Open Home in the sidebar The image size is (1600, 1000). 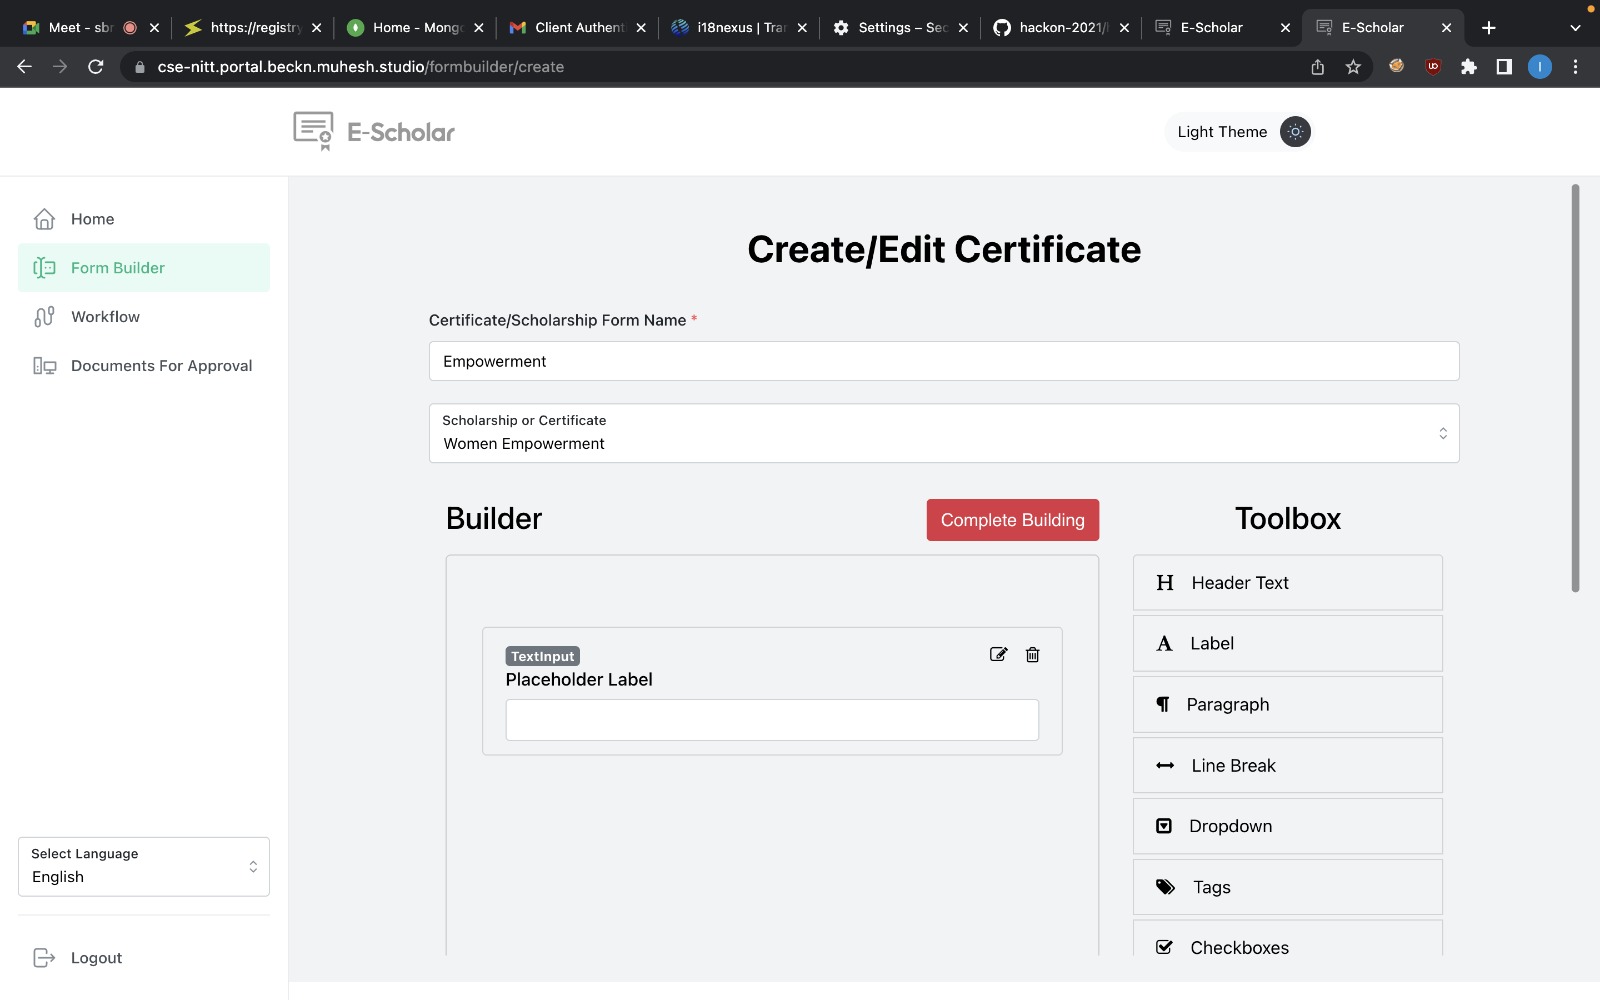coord(144,219)
